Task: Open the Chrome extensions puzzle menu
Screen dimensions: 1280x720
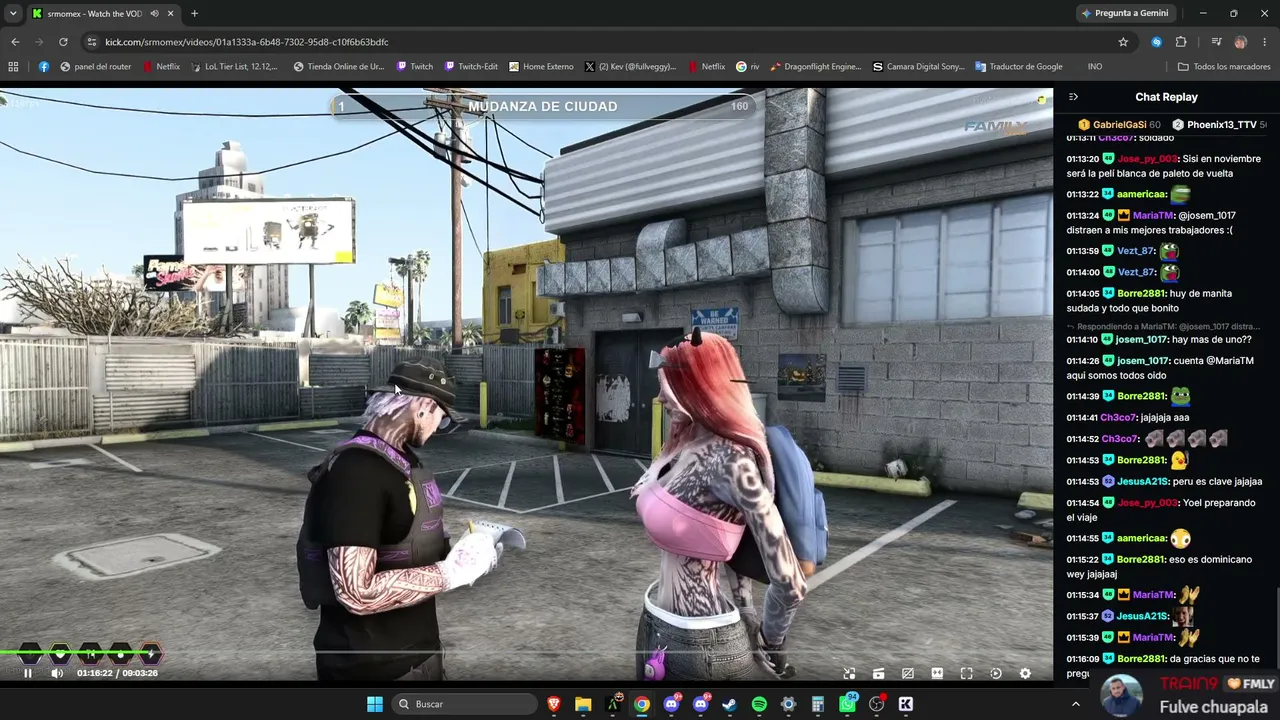Action: coord(1181,42)
